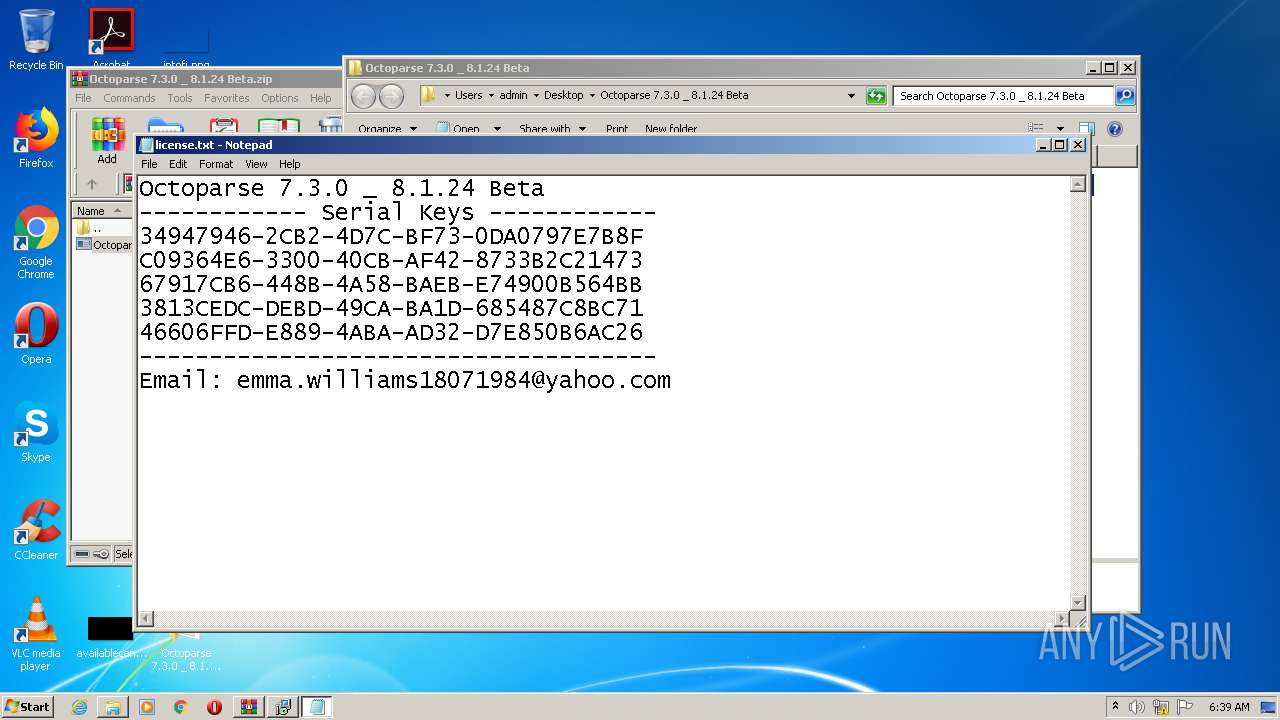Click the Back arrow in Explorer window
1280x720 pixels.
363,96
